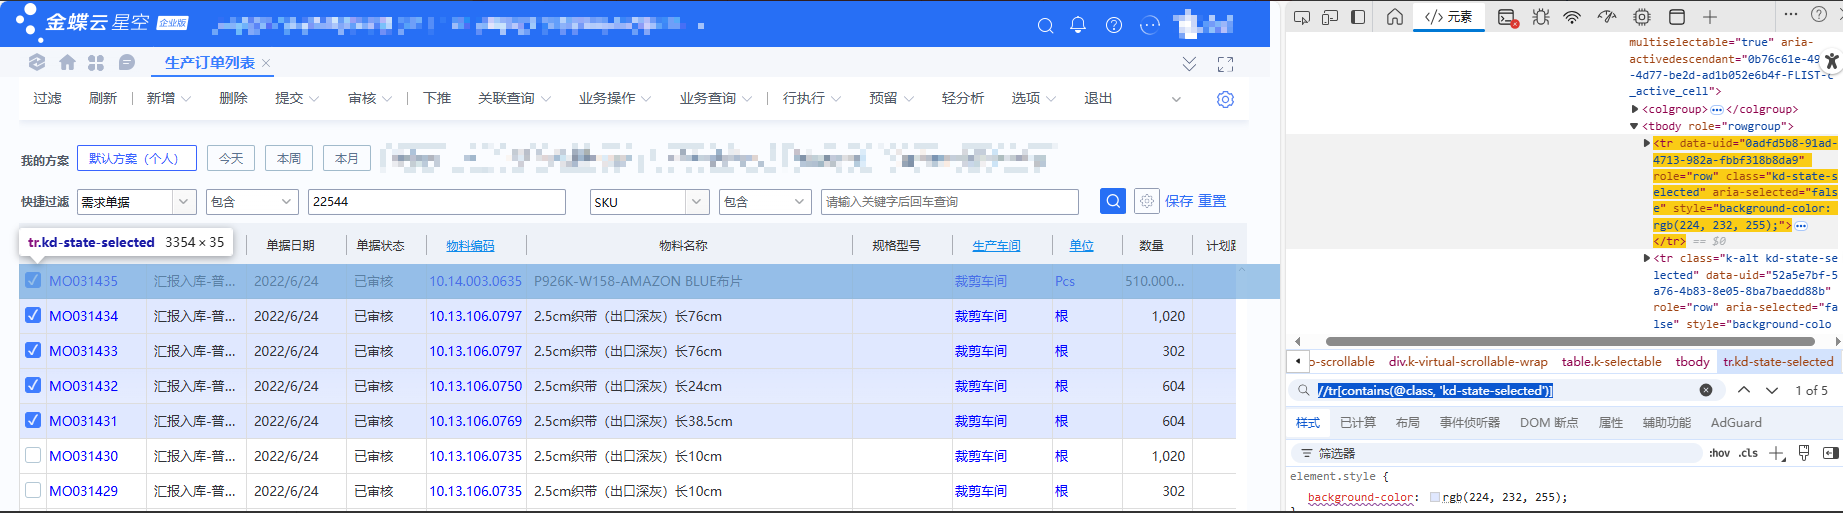Click the 刷新 toolbar button
The height and width of the screenshot is (513, 1843).
click(x=103, y=98)
